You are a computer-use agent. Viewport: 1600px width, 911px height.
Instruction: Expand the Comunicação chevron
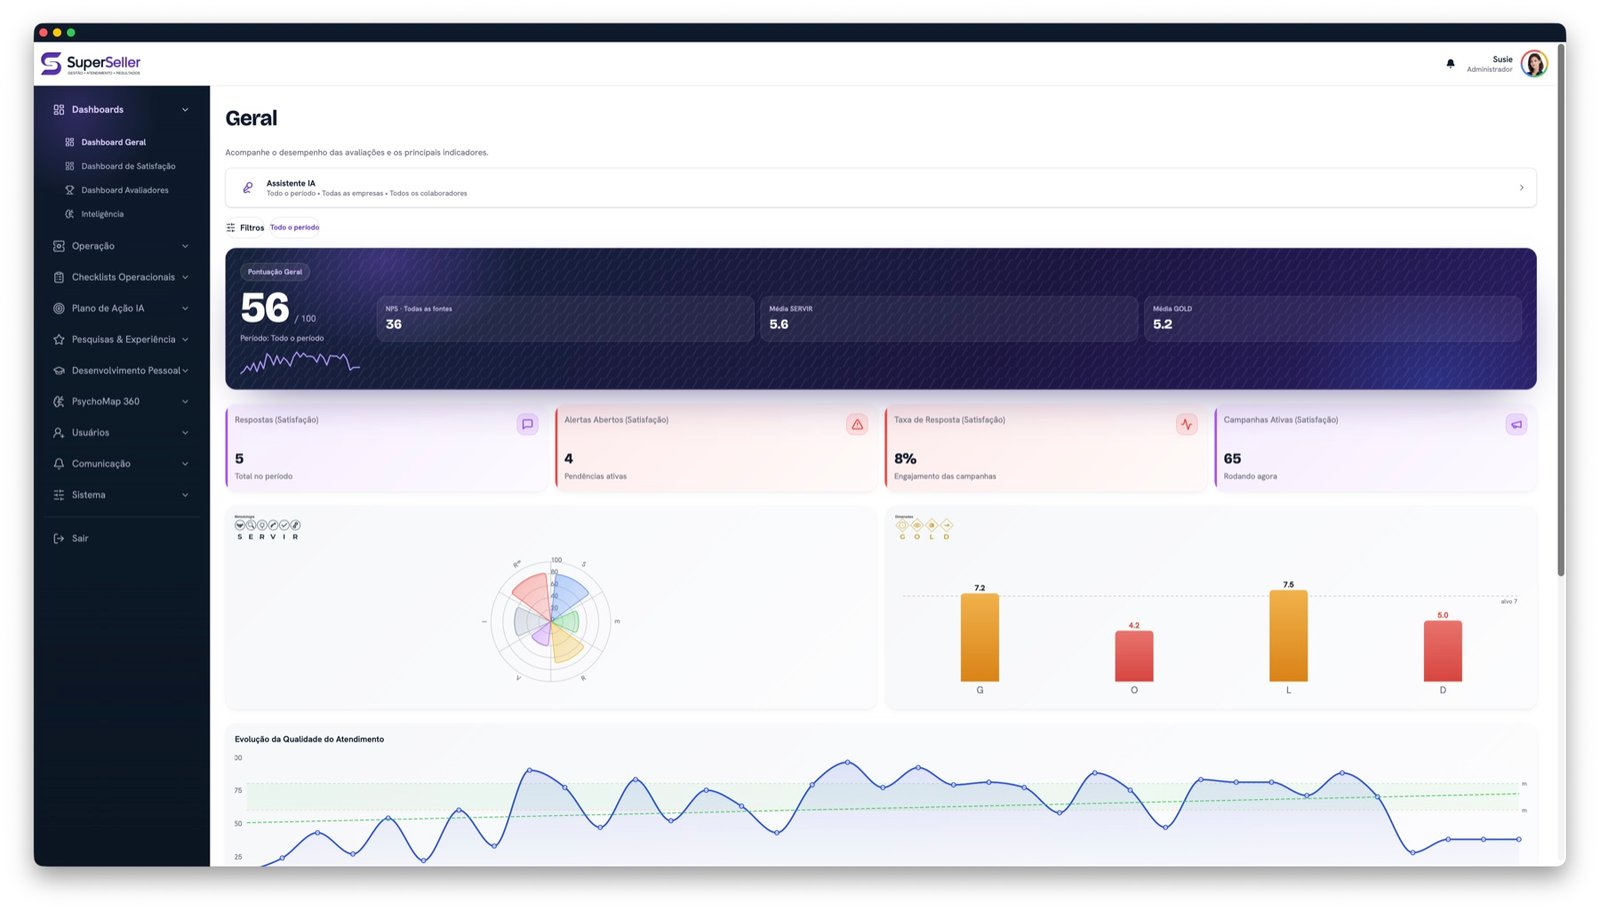tap(185, 464)
